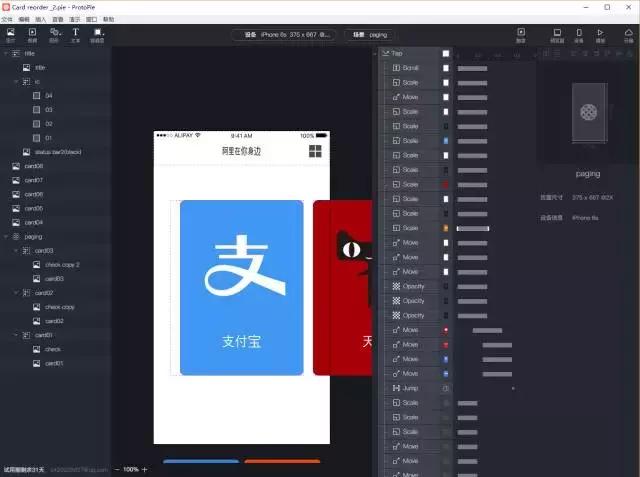Image resolution: width=640 pixels, height=477 pixels.
Task: Click the device selector showing iPhone 6s
Action: tap(285, 34)
